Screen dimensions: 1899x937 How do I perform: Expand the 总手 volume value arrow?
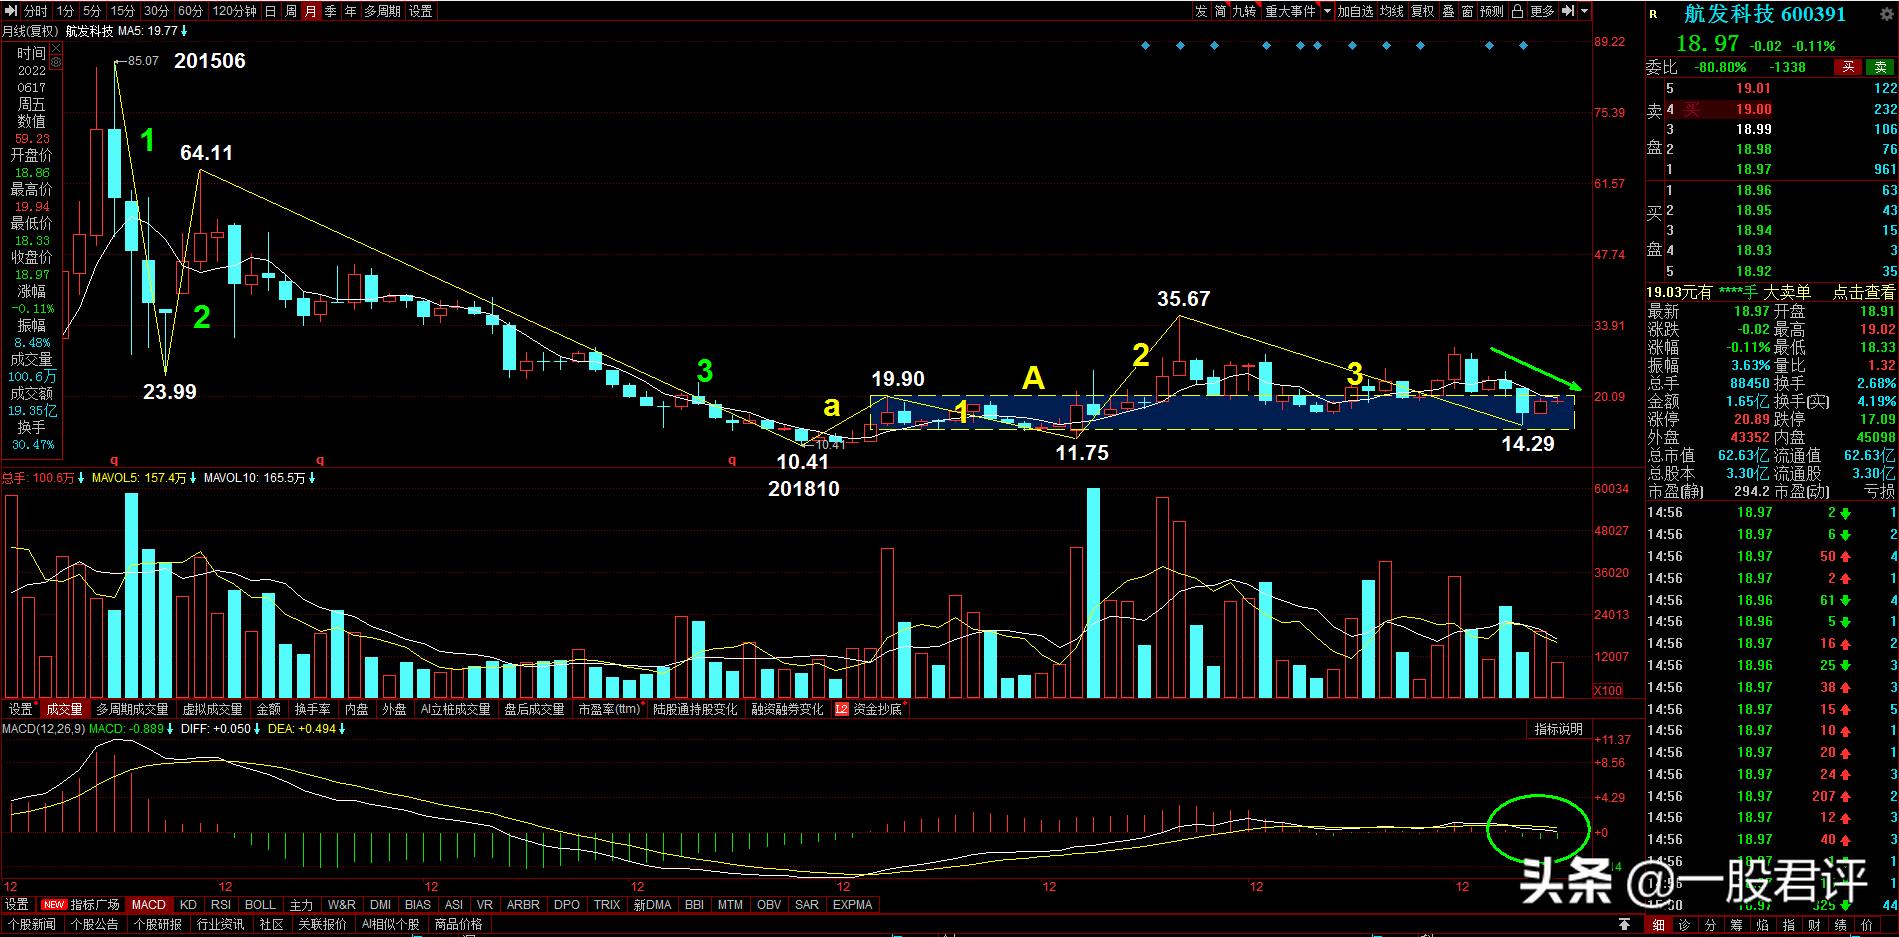coord(81,478)
